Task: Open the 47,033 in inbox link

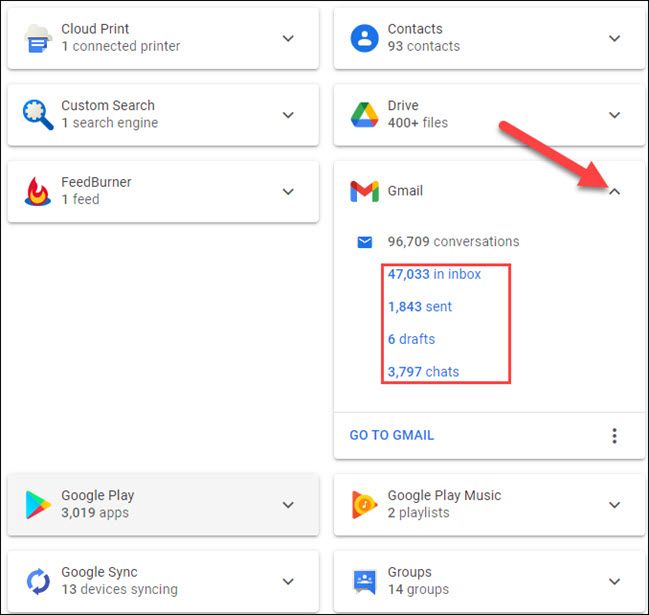Action: coord(434,274)
